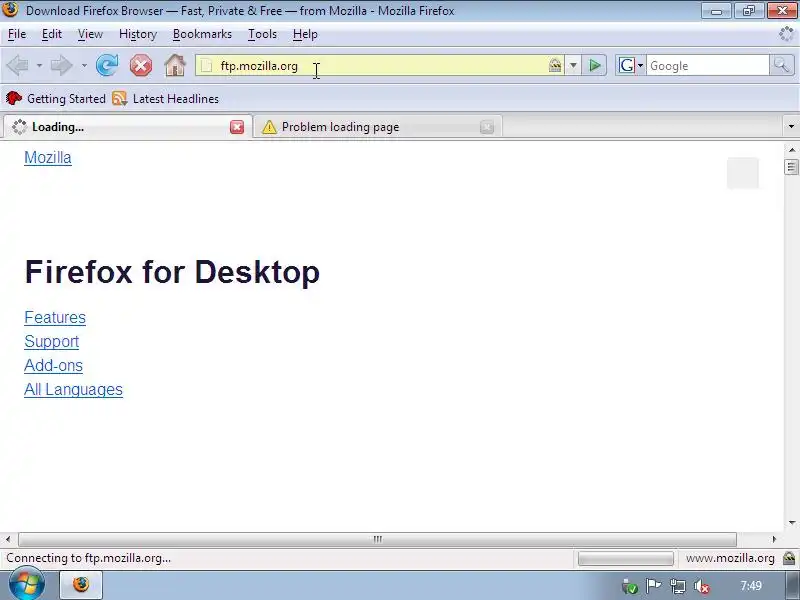Image resolution: width=800 pixels, height=600 pixels.
Task: Click the page icon in address bar
Action: pyautogui.click(x=206, y=66)
